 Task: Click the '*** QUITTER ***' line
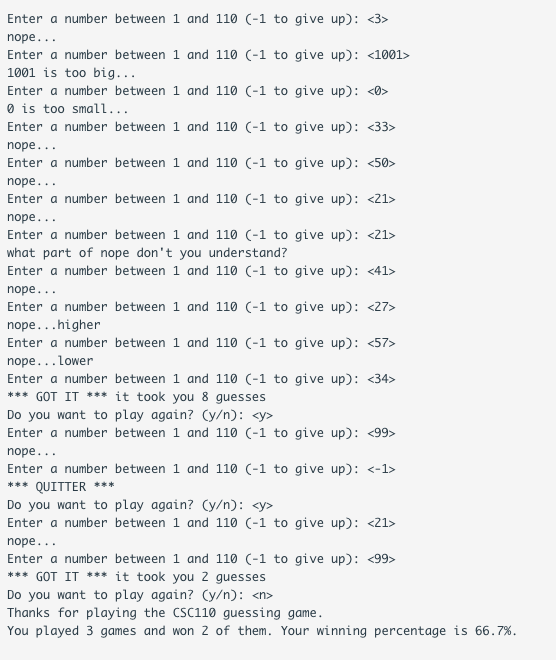point(60,487)
